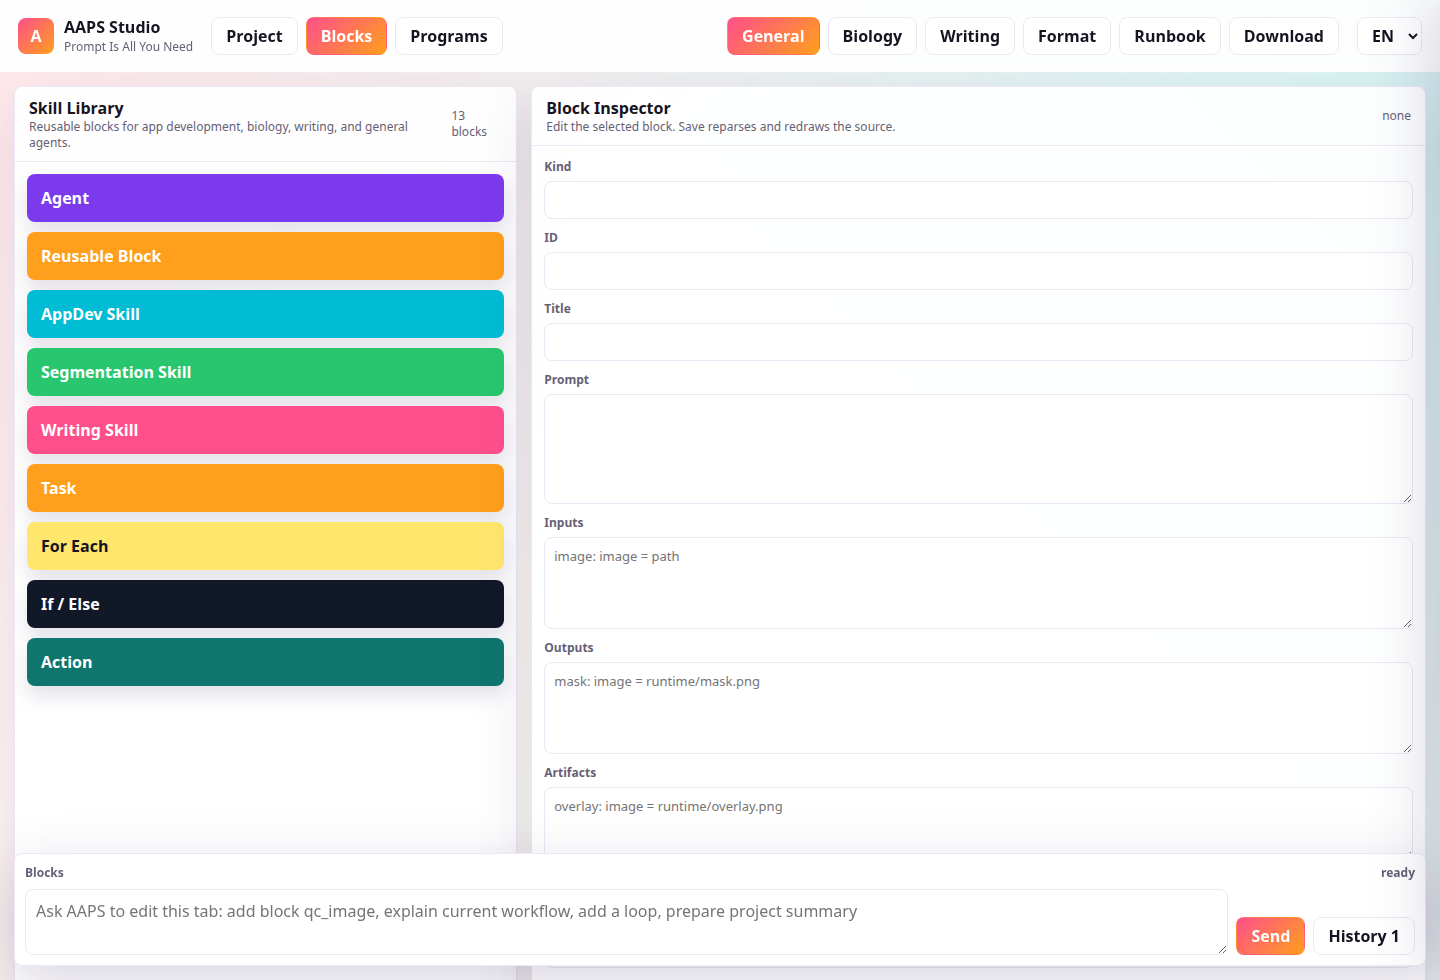Open the Runbook section
1440x980 pixels.
coord(1170,36)
